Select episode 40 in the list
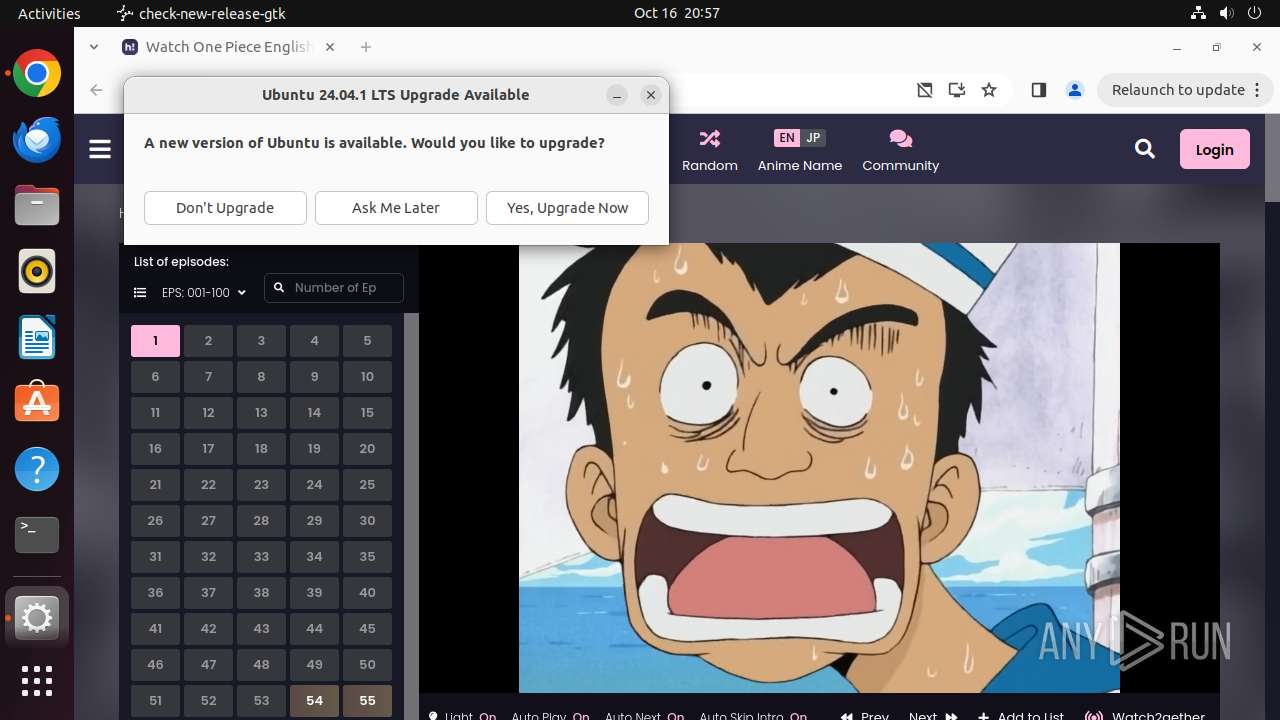The image size is (1280, 720). [x=367, y=593]
